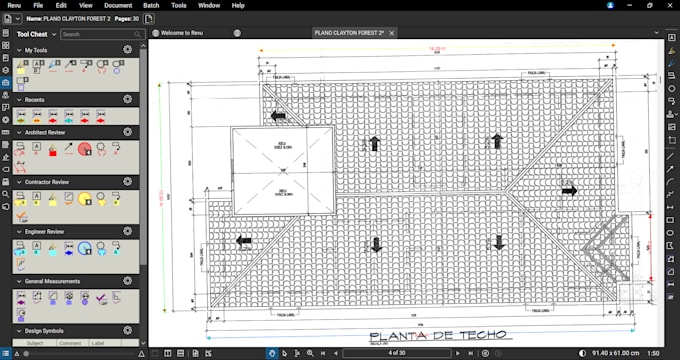This screenshot has height=360, width=680.
Task: Click the page number field 4 of 30
Action: [396, 353]
